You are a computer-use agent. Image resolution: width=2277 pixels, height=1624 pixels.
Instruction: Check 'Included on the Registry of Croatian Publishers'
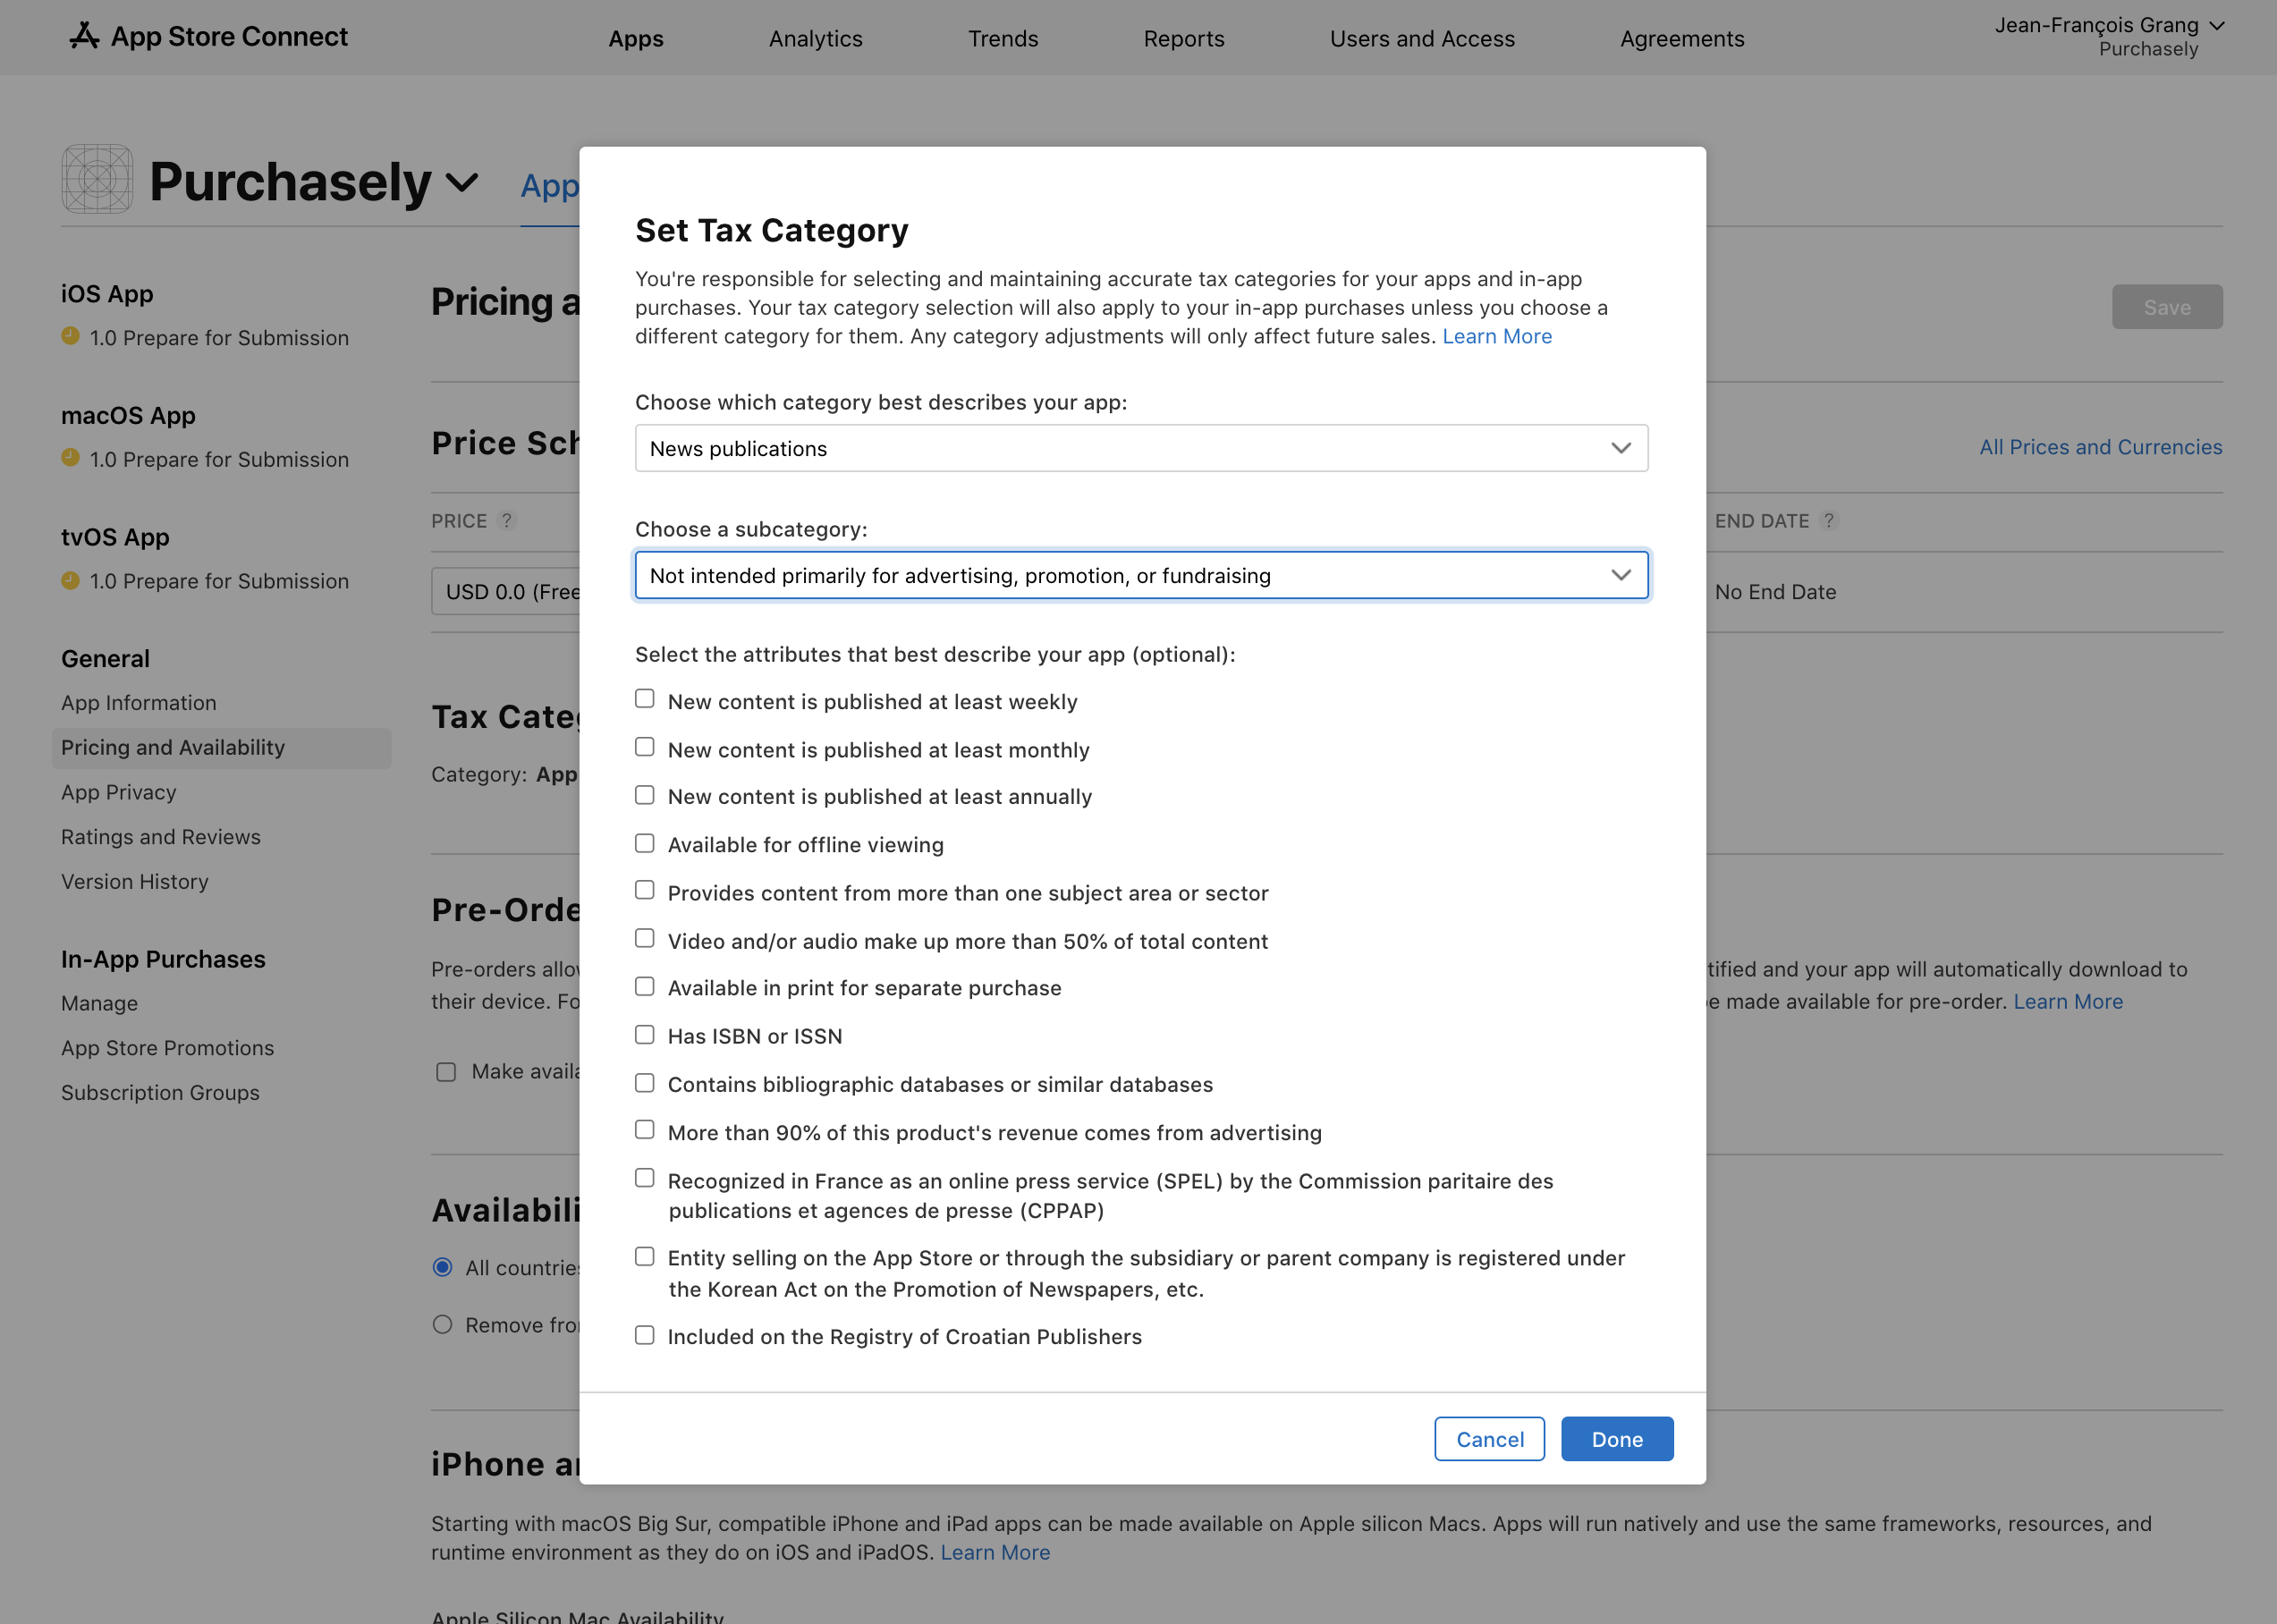click(x=645, y=1335)
